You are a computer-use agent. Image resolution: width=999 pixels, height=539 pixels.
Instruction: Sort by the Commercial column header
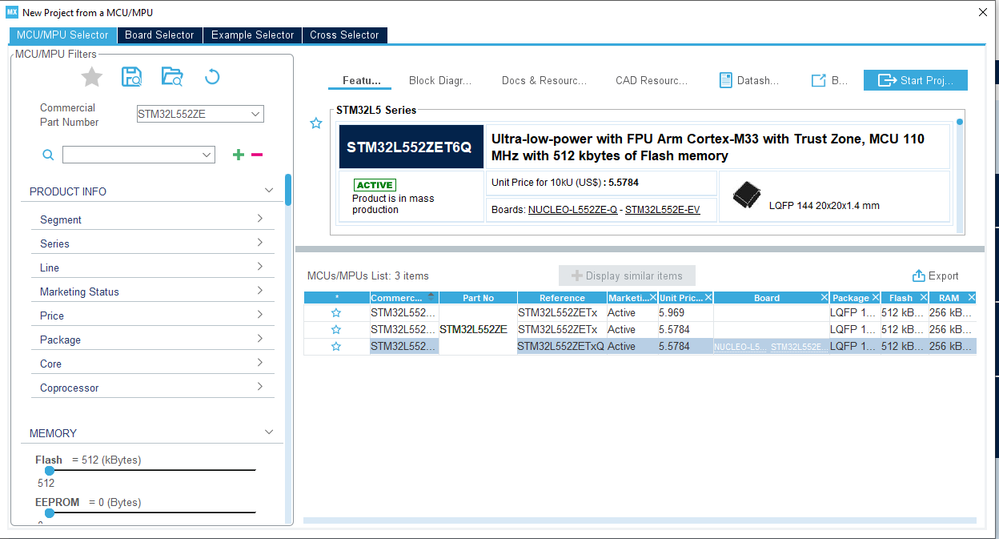(x=403, y=298)
